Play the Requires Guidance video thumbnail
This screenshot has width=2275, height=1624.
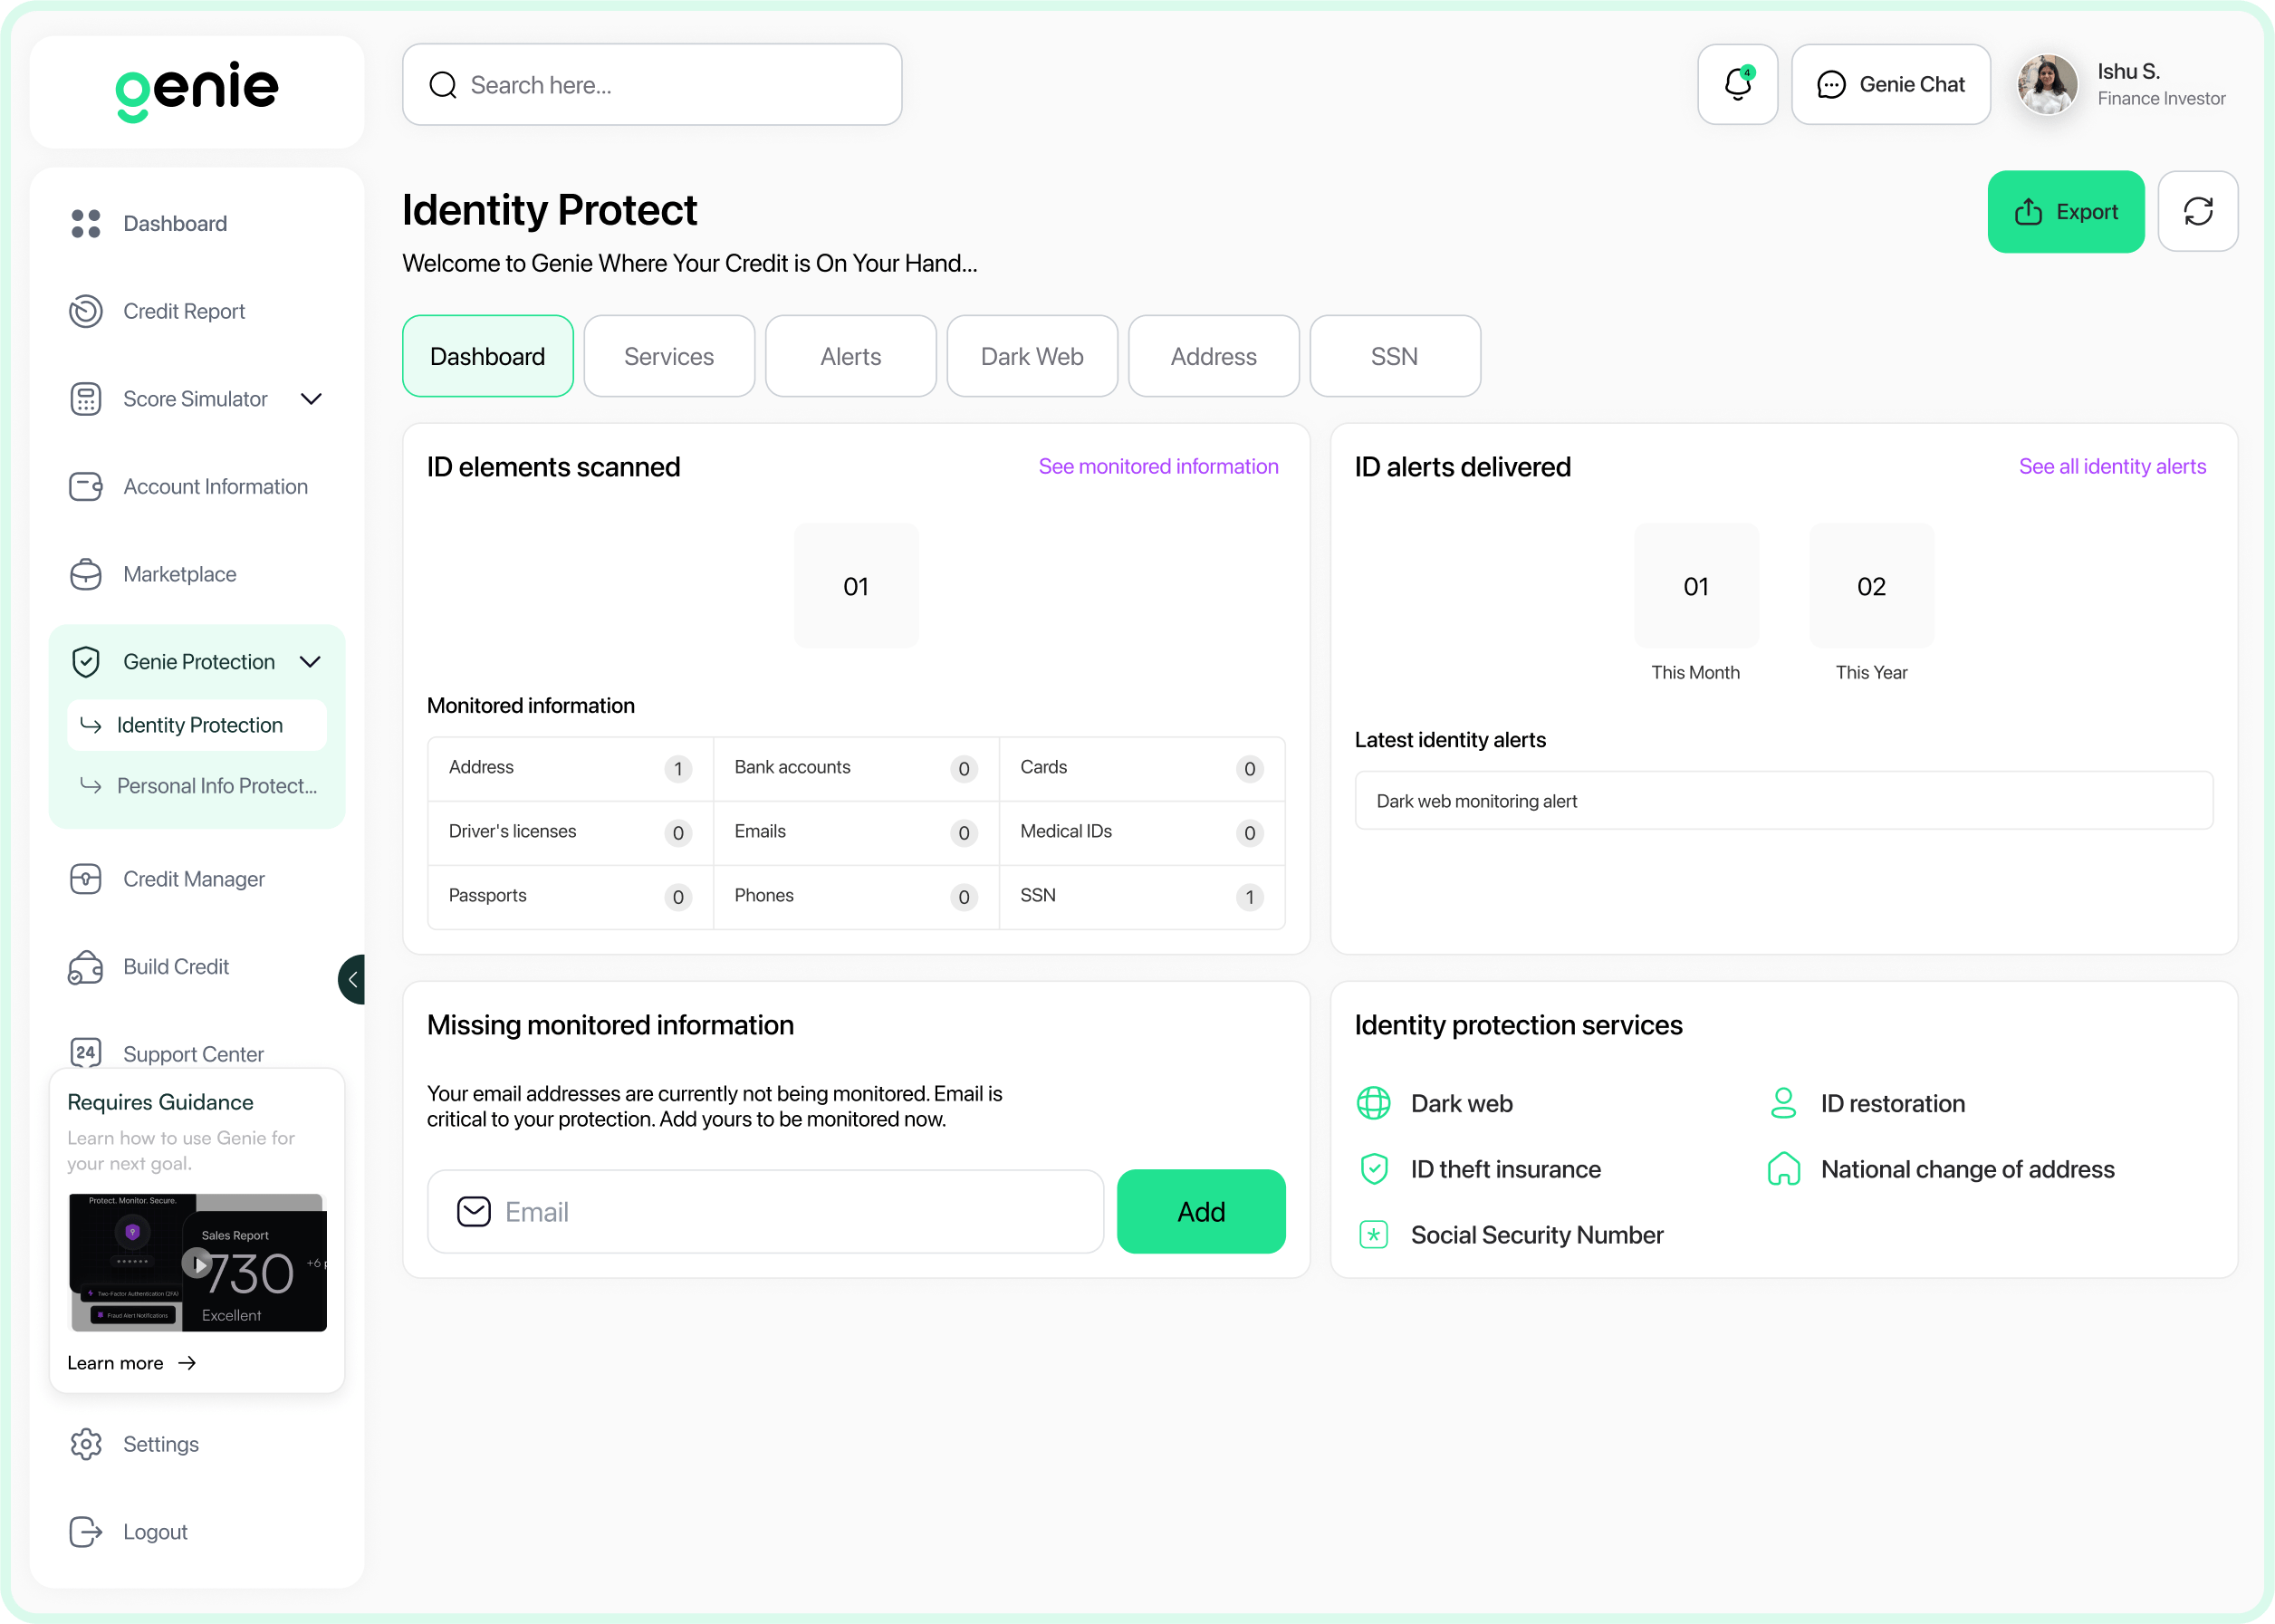[x=197, y=1264]
